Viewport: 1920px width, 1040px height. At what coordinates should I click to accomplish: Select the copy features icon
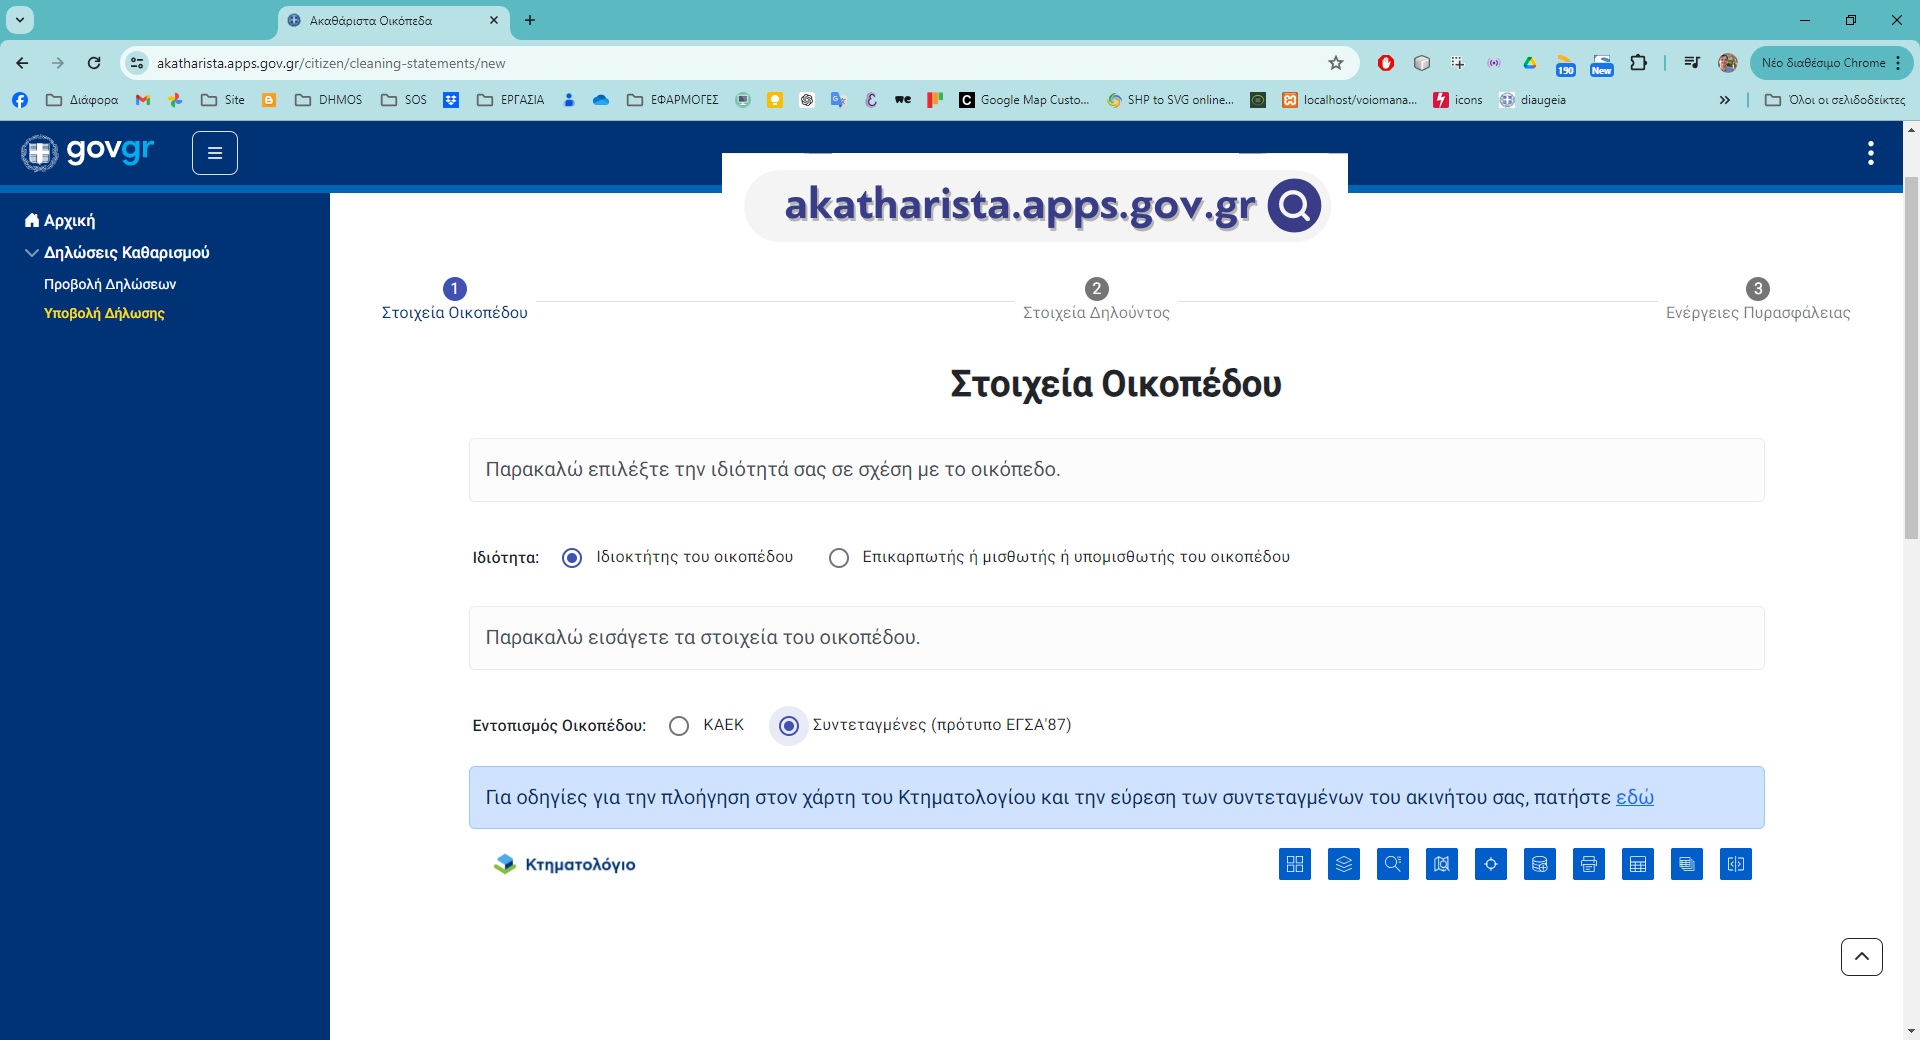(1687, 864)
